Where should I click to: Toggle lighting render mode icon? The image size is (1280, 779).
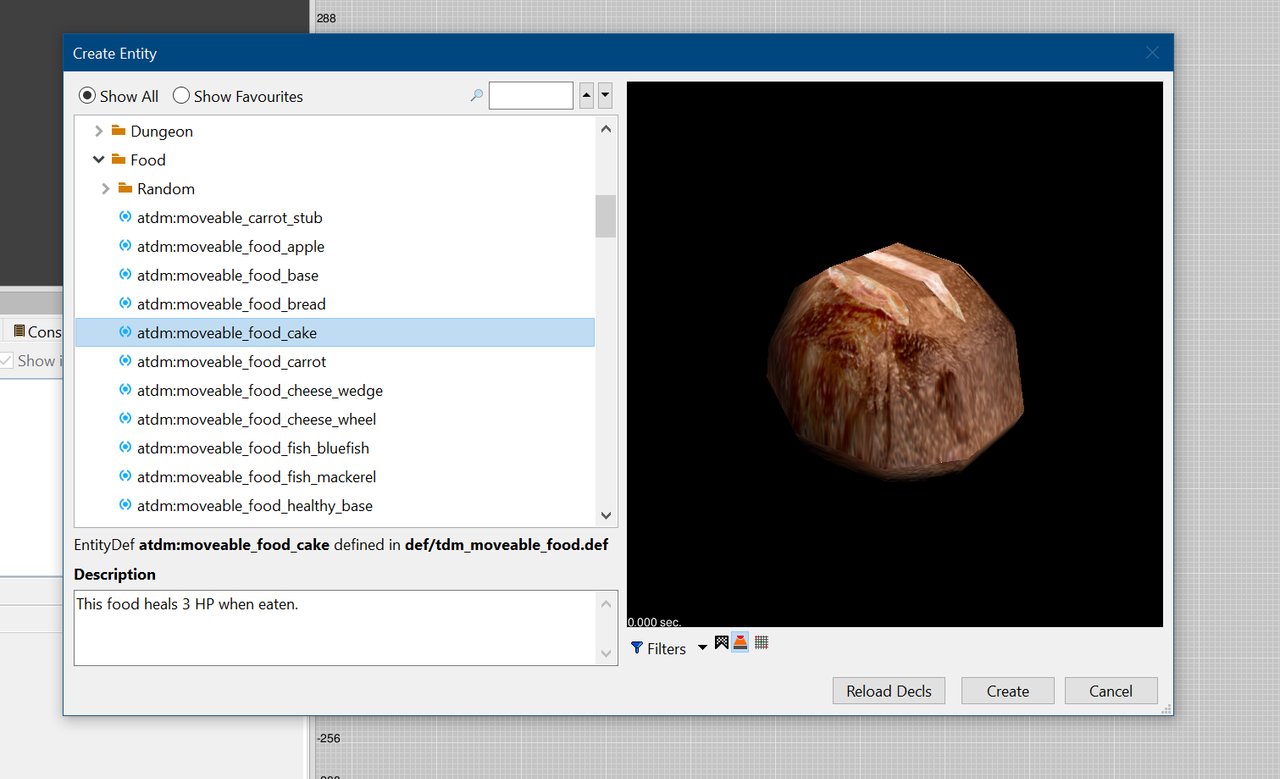coord(741,642)
